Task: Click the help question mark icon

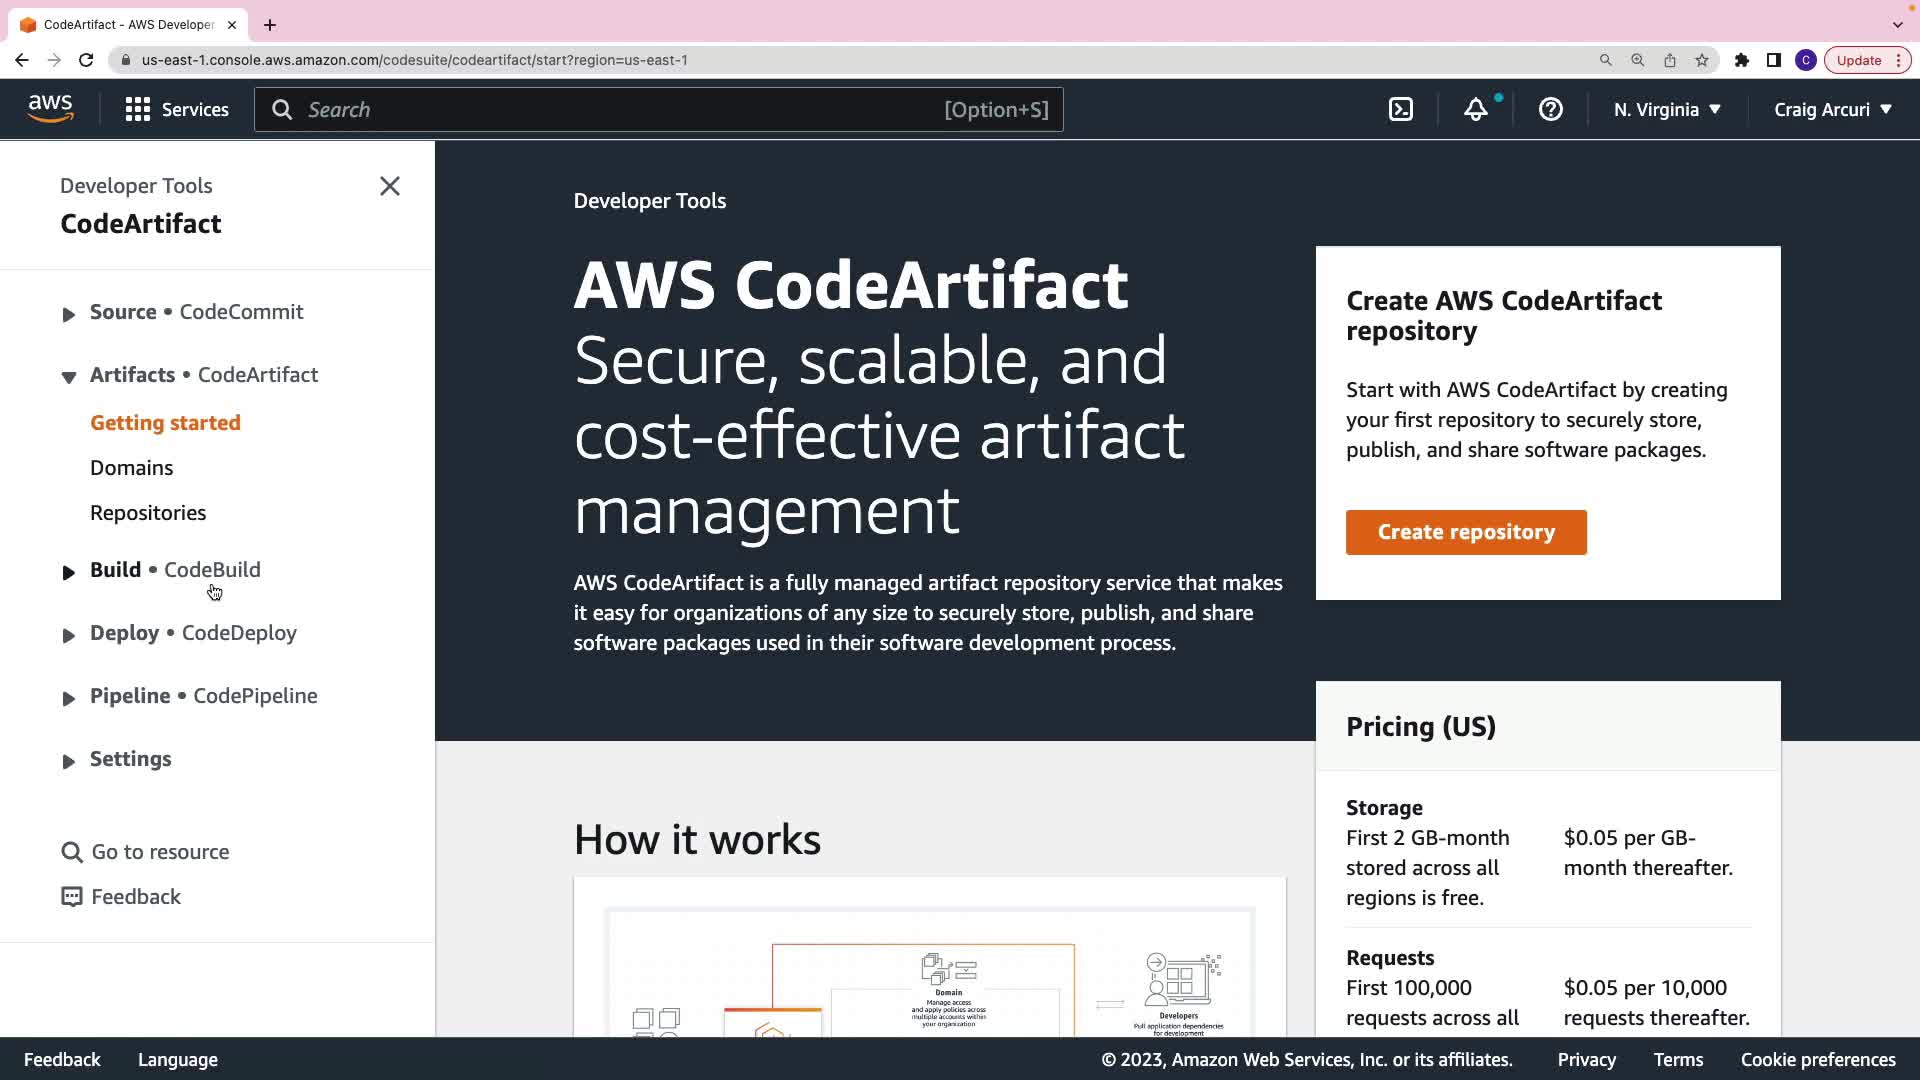Action: 1550,109
